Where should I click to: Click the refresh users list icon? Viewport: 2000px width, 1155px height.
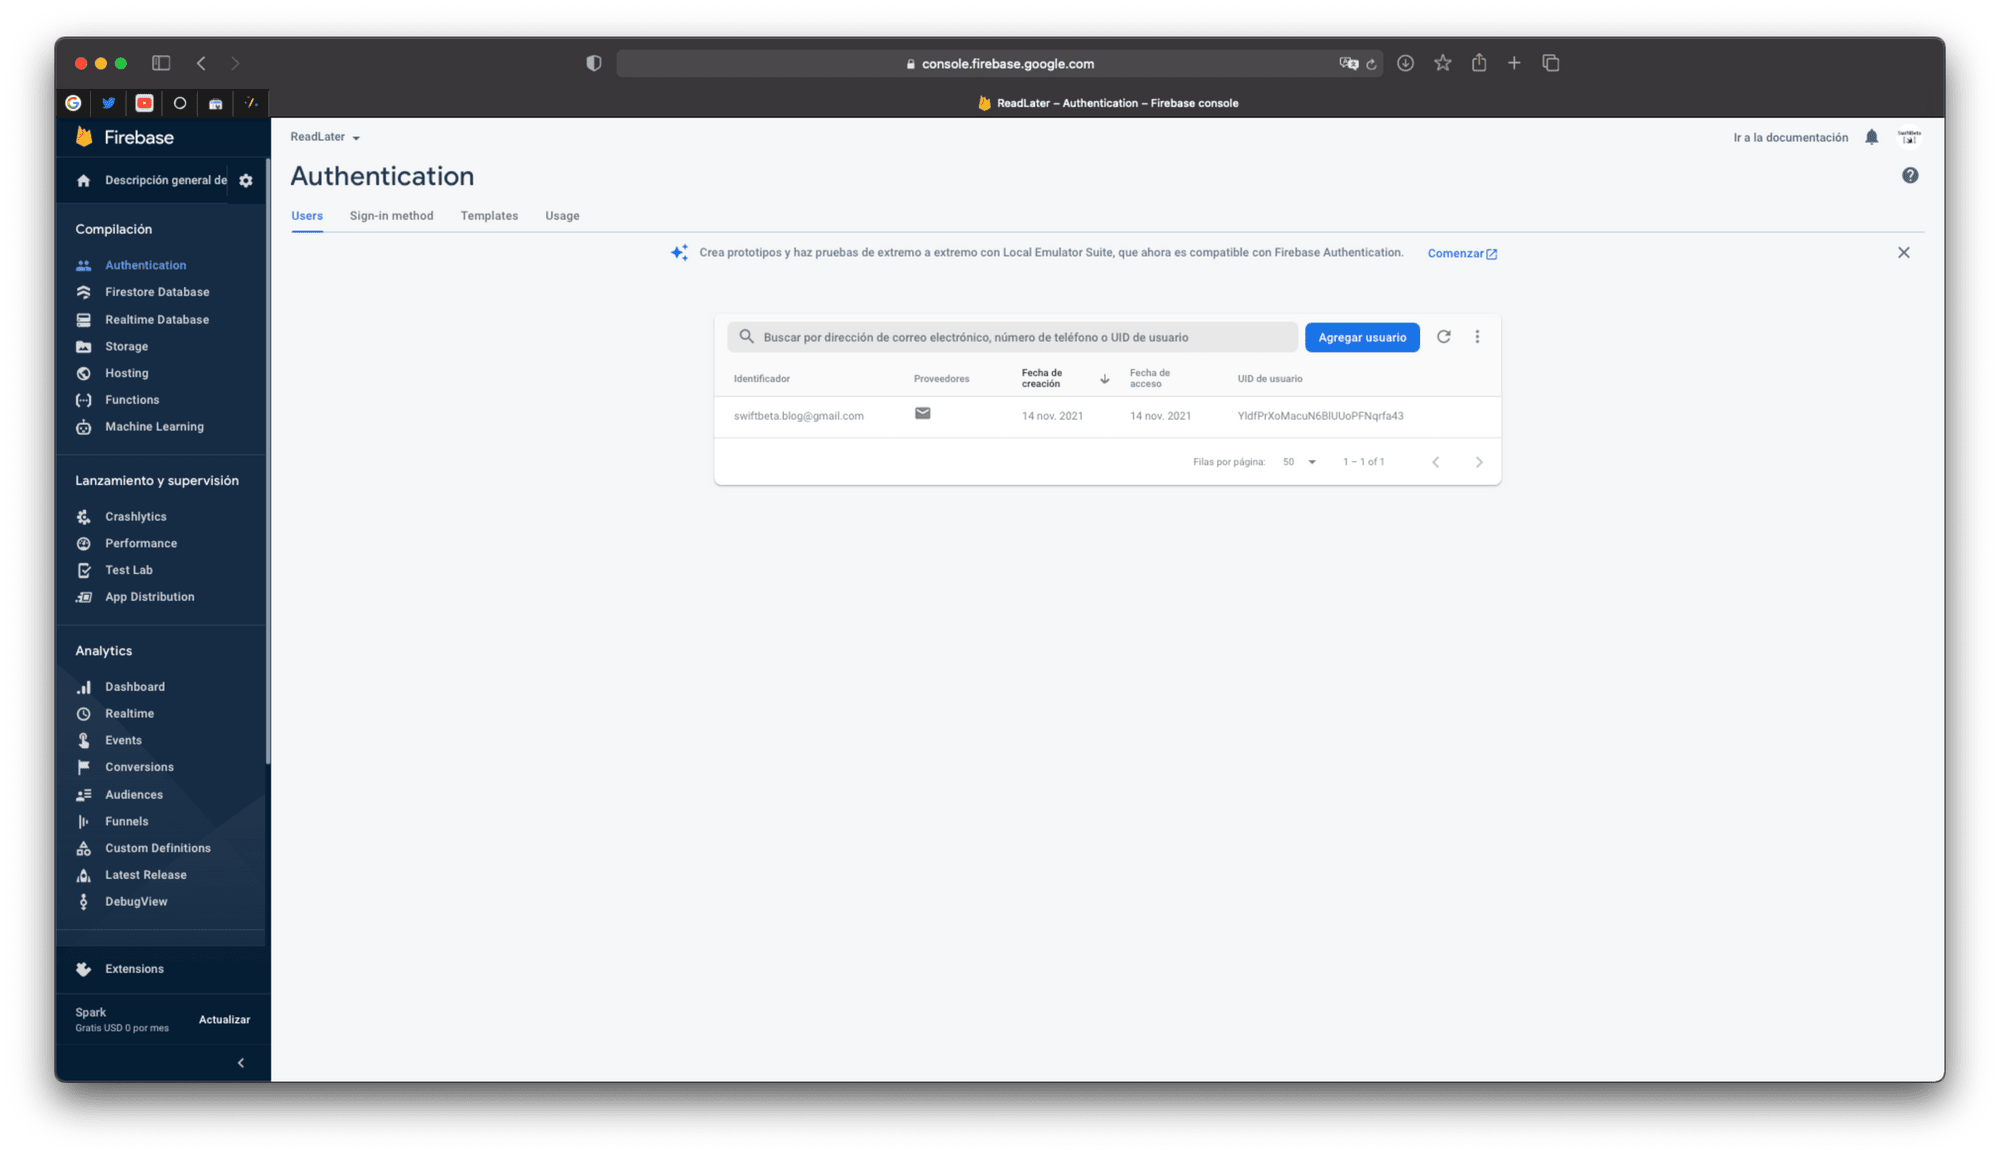click(x=1443, y=336)
